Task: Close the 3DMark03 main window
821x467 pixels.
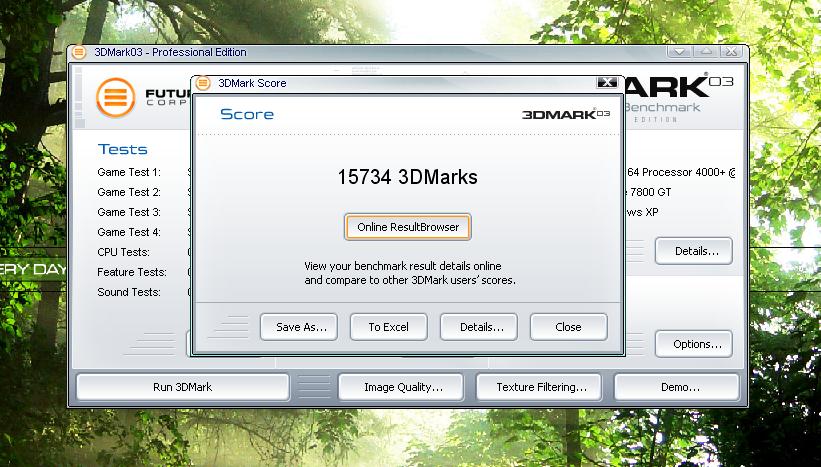Action: tap(731, 52)
